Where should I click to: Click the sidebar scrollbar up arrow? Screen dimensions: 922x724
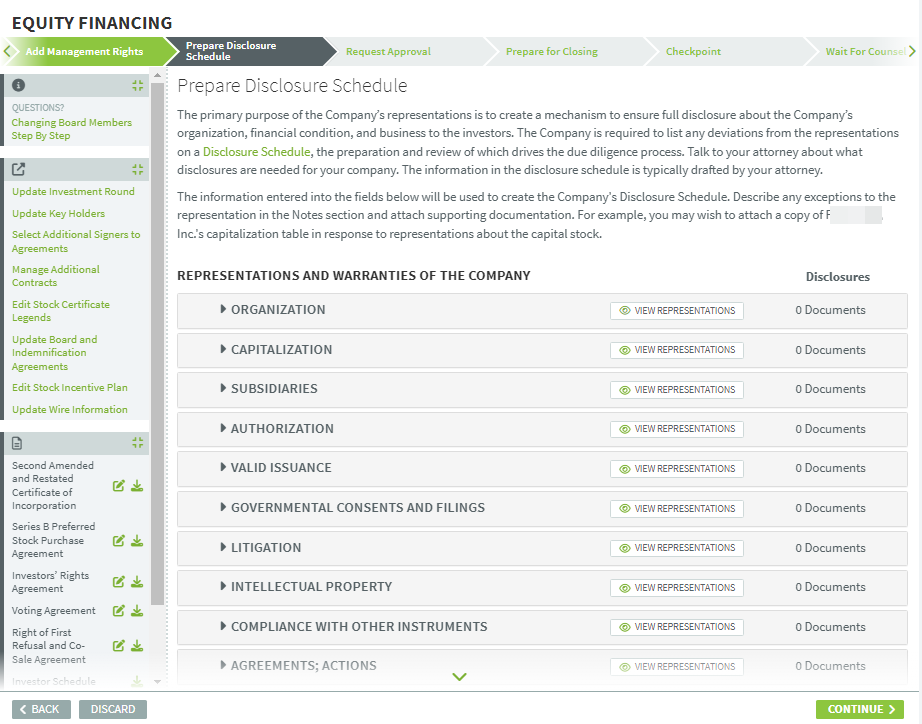click(157, 75)
